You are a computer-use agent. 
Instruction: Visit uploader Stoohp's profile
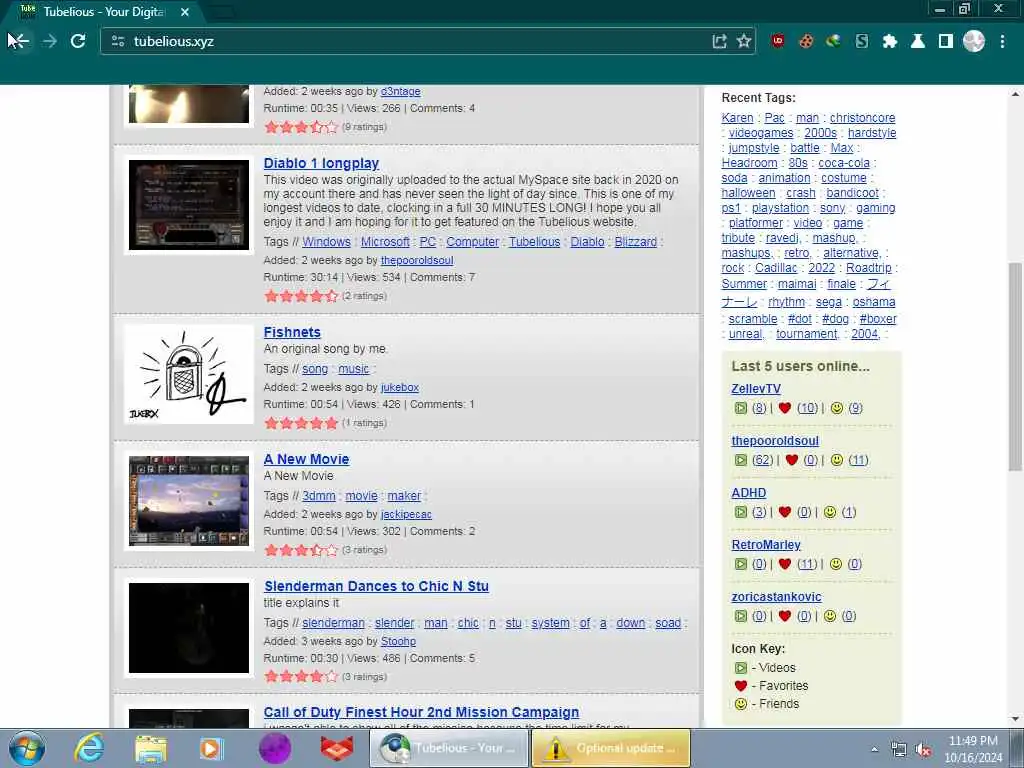398,641
